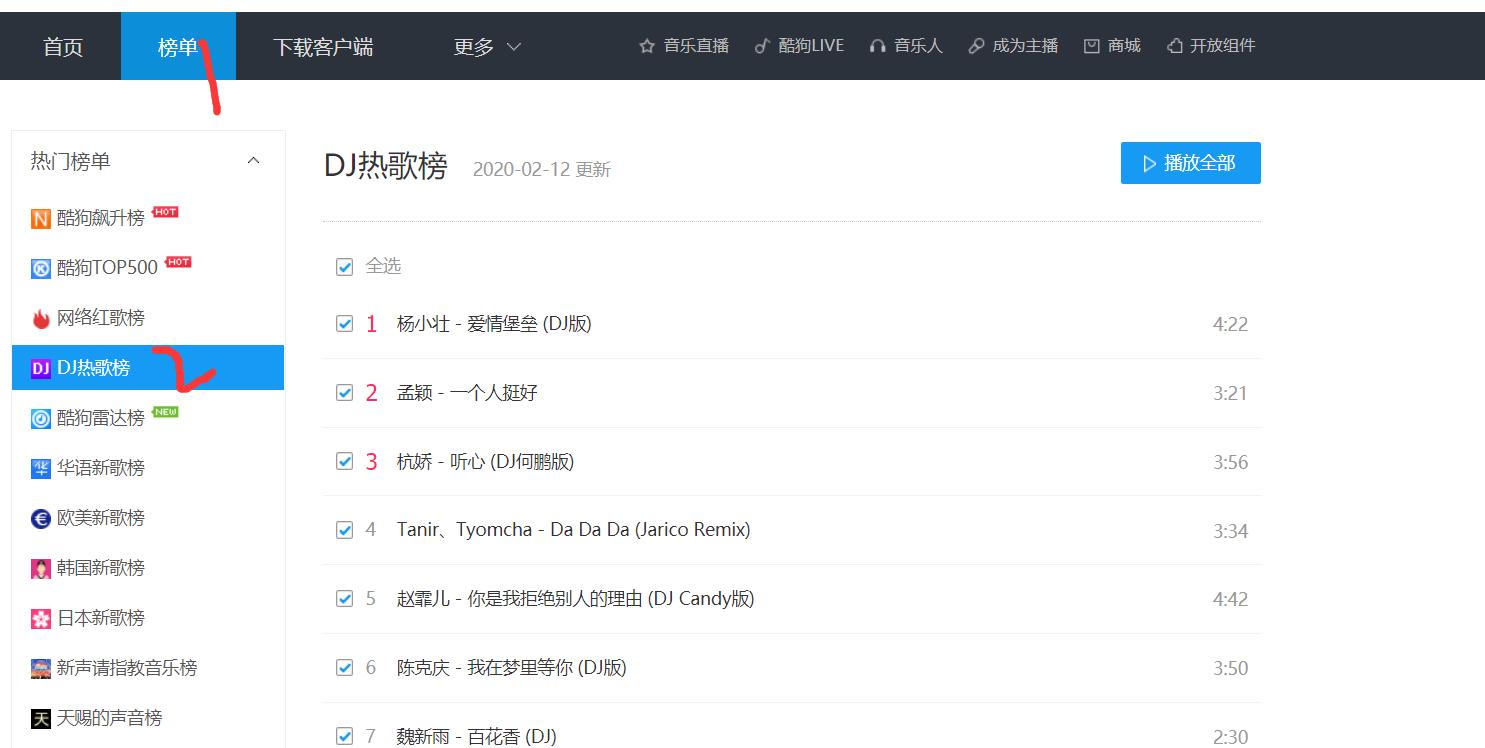Open song 杭娇 - 听心 (DJ何鹏版)
The image size is (1485, 748).
(485, 462)
